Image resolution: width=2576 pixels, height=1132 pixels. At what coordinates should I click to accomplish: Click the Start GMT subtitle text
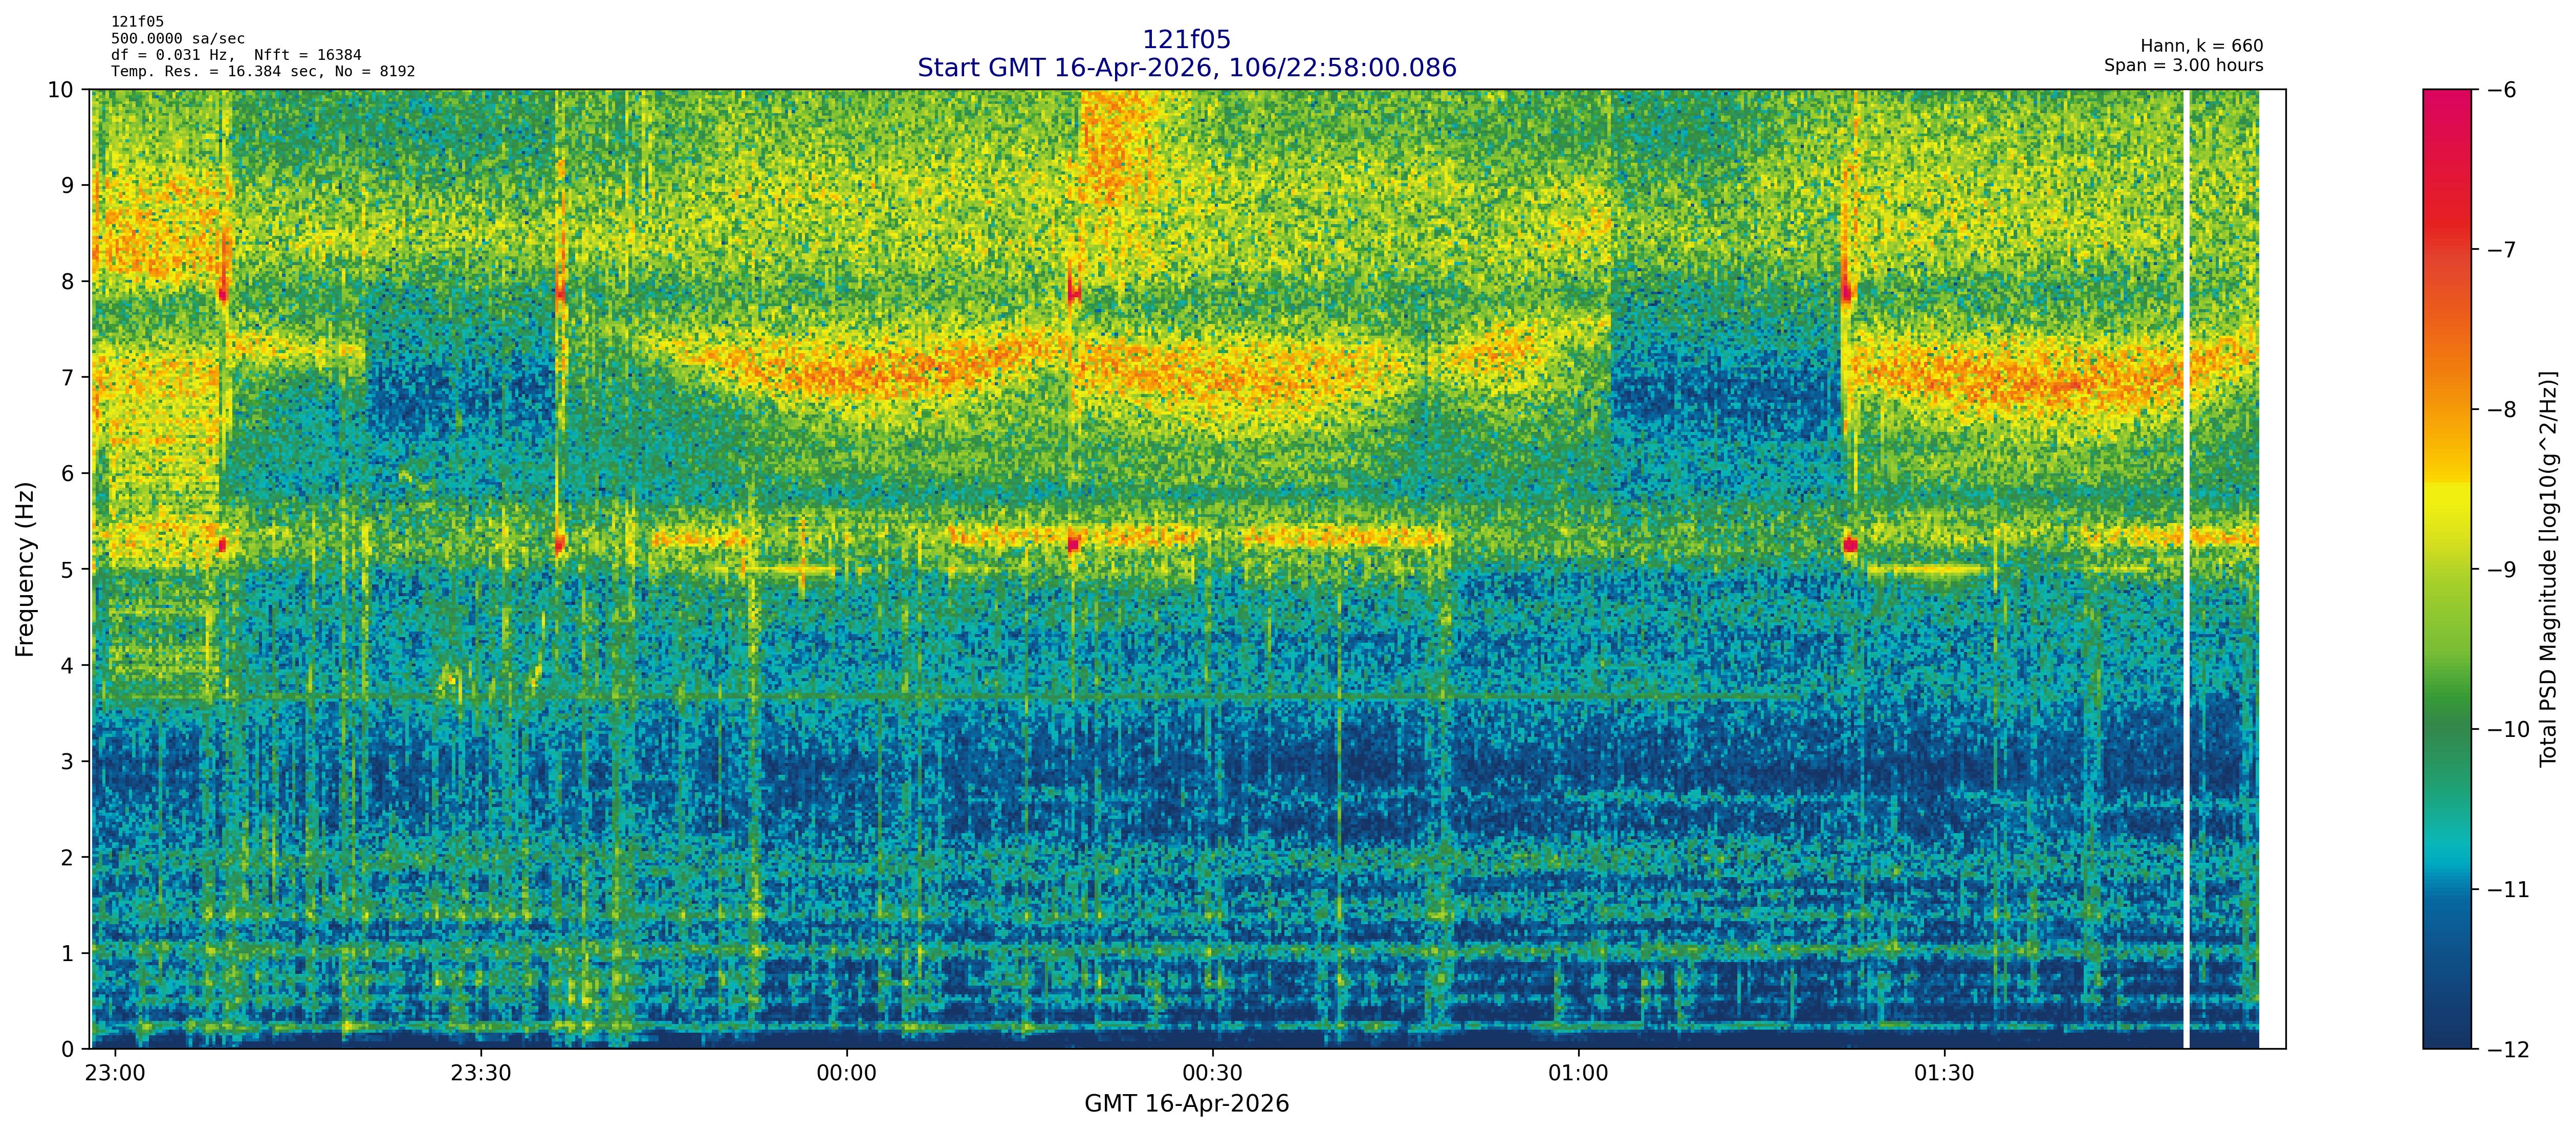click(1186, 68)
